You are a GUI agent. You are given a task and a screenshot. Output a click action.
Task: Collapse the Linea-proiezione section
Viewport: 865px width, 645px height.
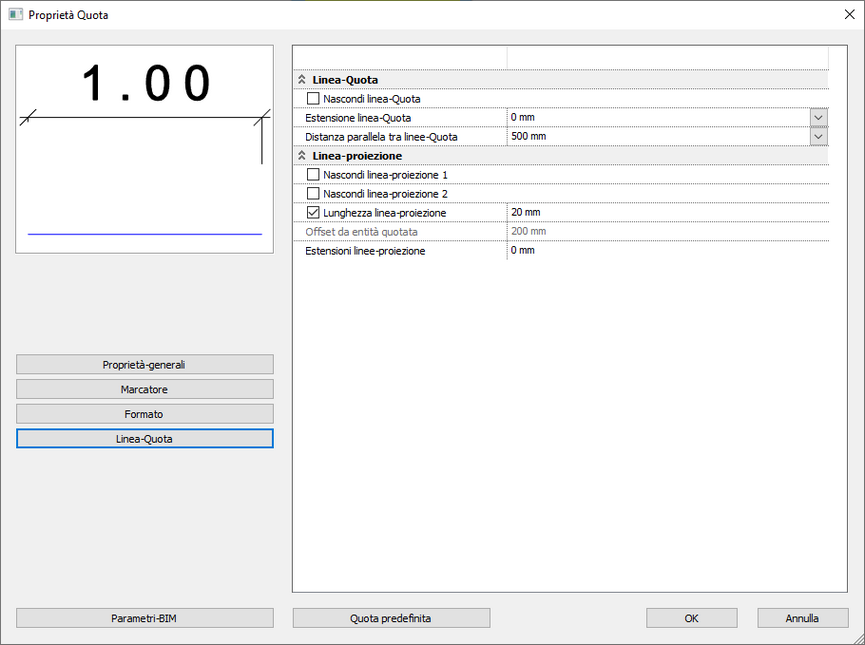pos(302,156)
